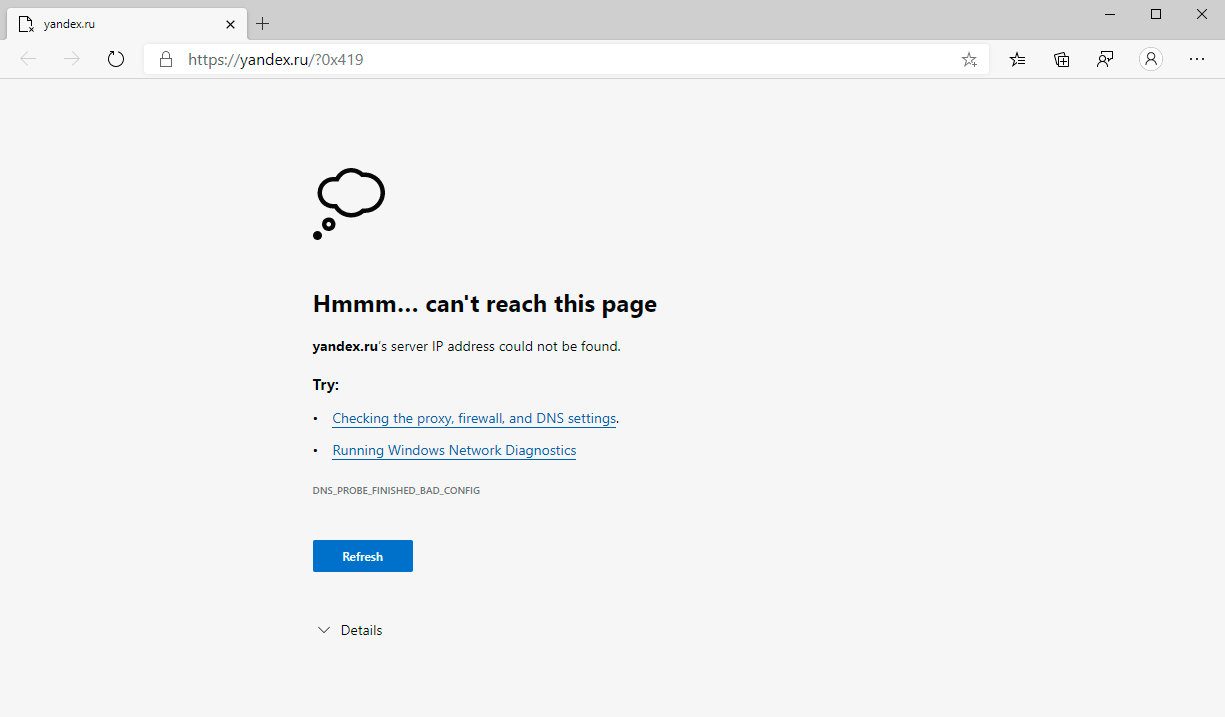Image resolution: width=1225 pixels, height=717 pixels.
Task: Open the Favorites list icon
Action: click(x=1017, y=59)
